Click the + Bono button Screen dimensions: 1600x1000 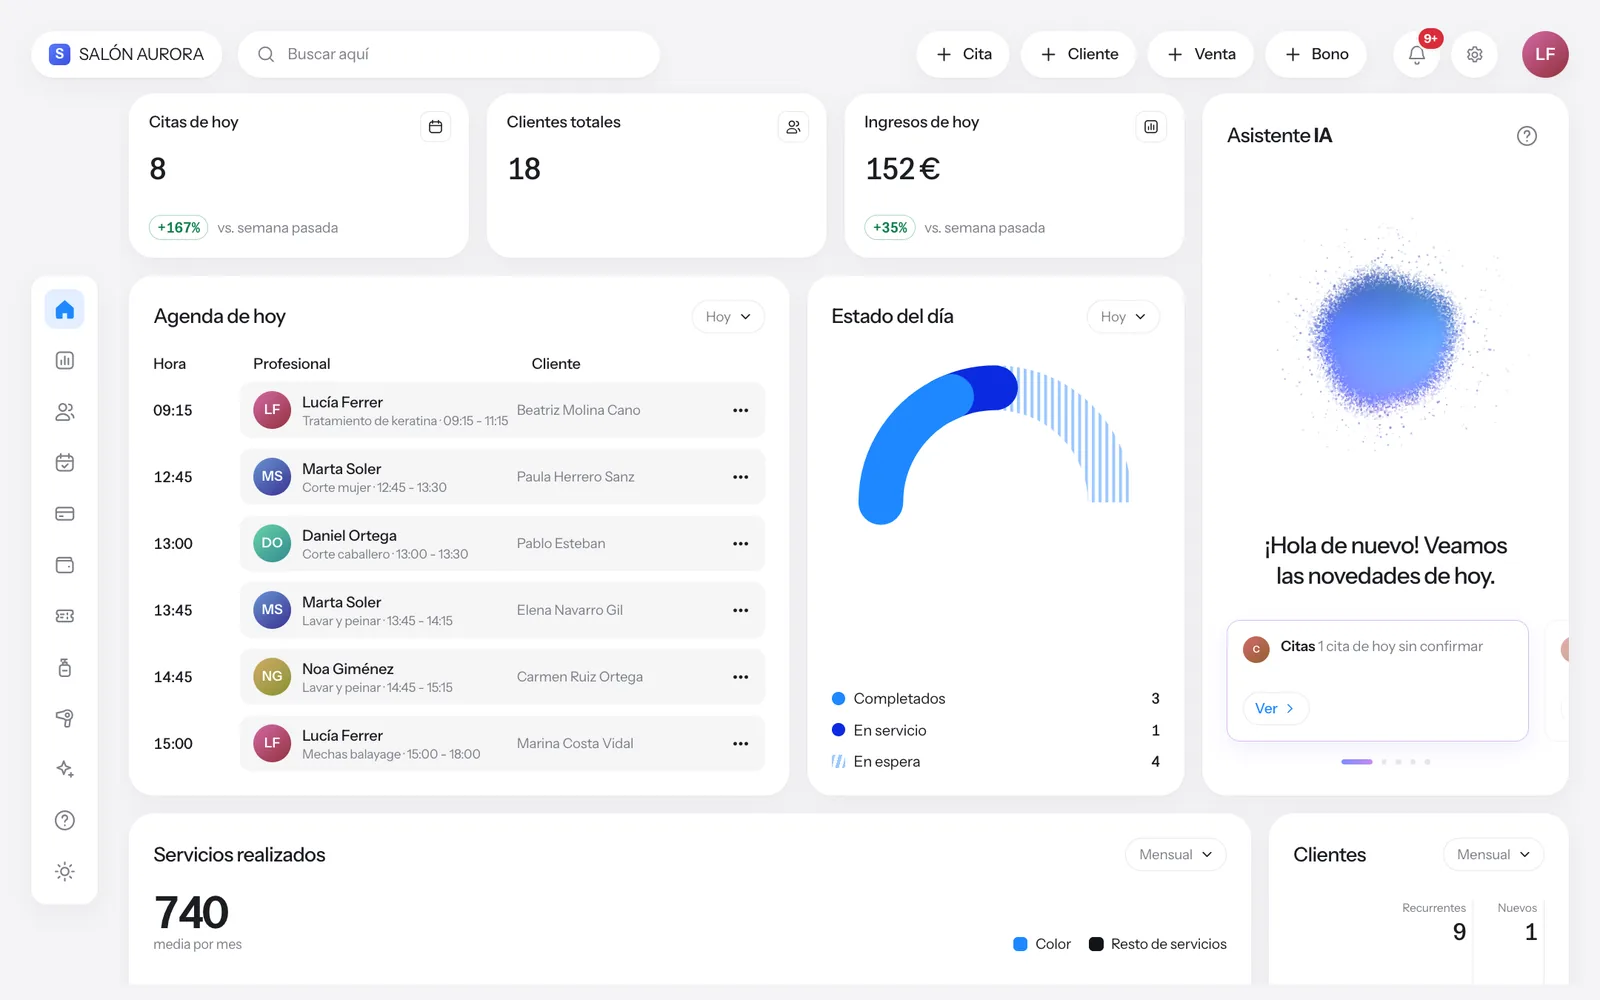1316,54
